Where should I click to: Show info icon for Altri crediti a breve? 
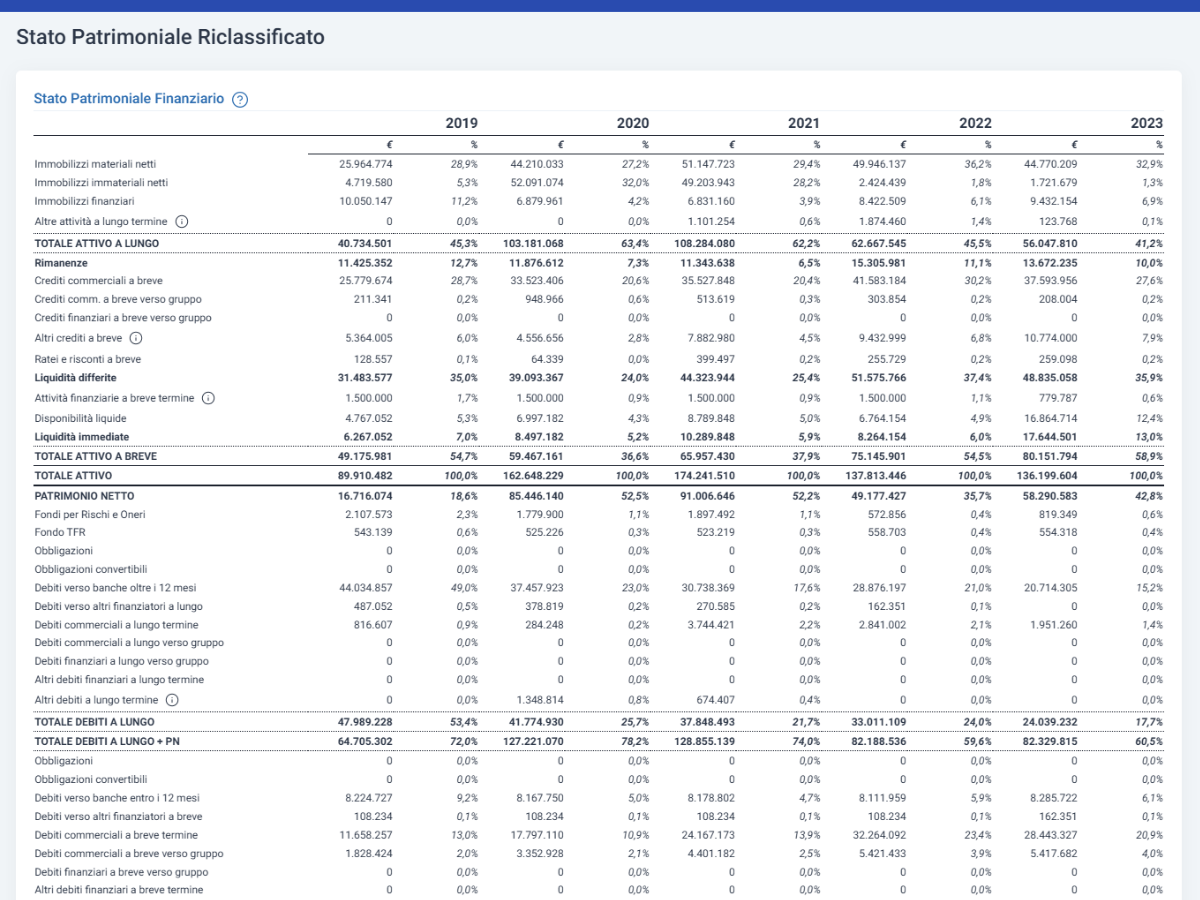(x=136, y=338)
